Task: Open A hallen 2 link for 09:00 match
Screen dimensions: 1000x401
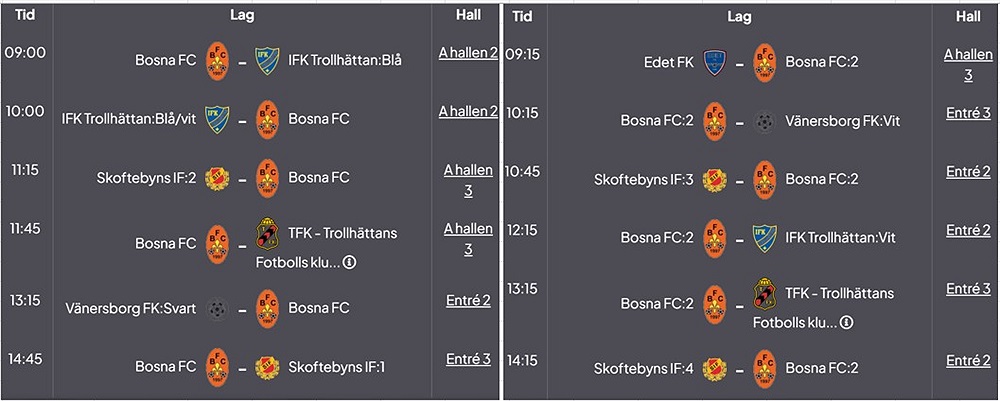Action: [x=468, y=52]
